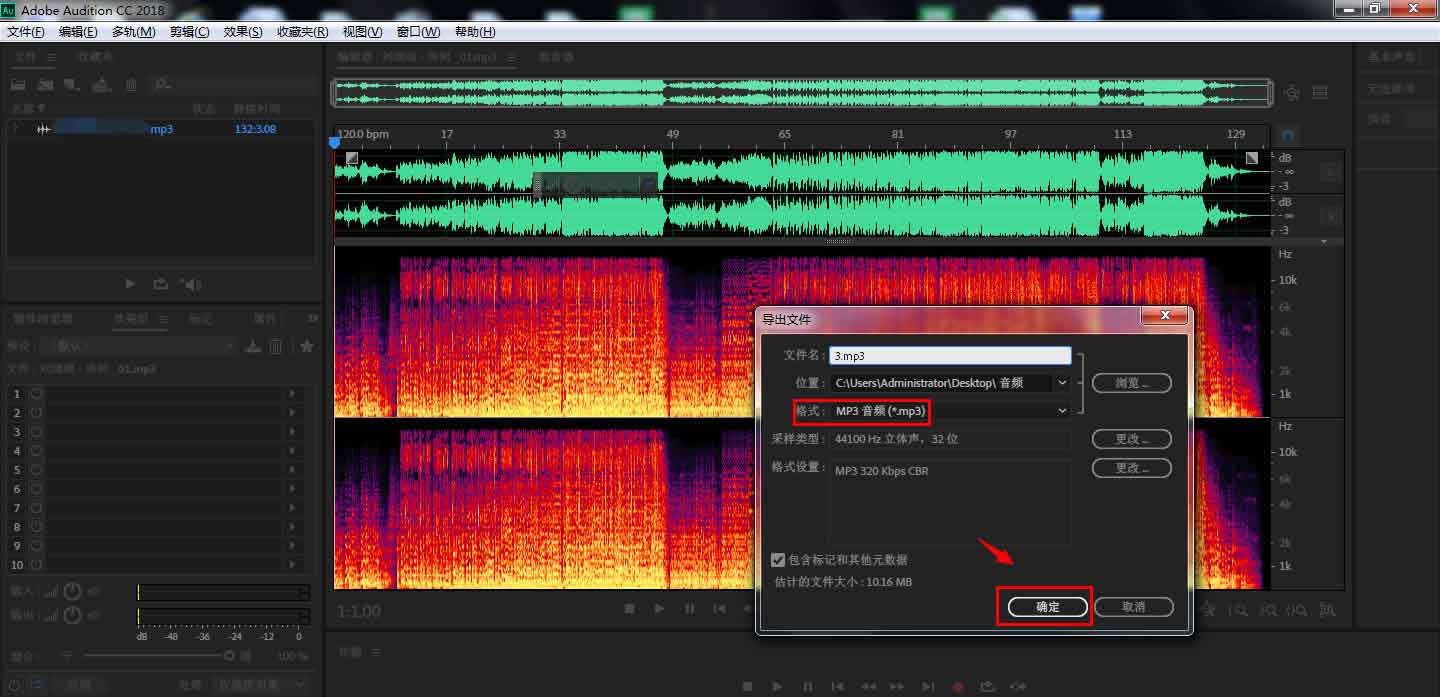Image resolution: width=1440 pixels, height=697 pixels.
Task: Click the trash icon in the files panel
Action: (131, 85)
